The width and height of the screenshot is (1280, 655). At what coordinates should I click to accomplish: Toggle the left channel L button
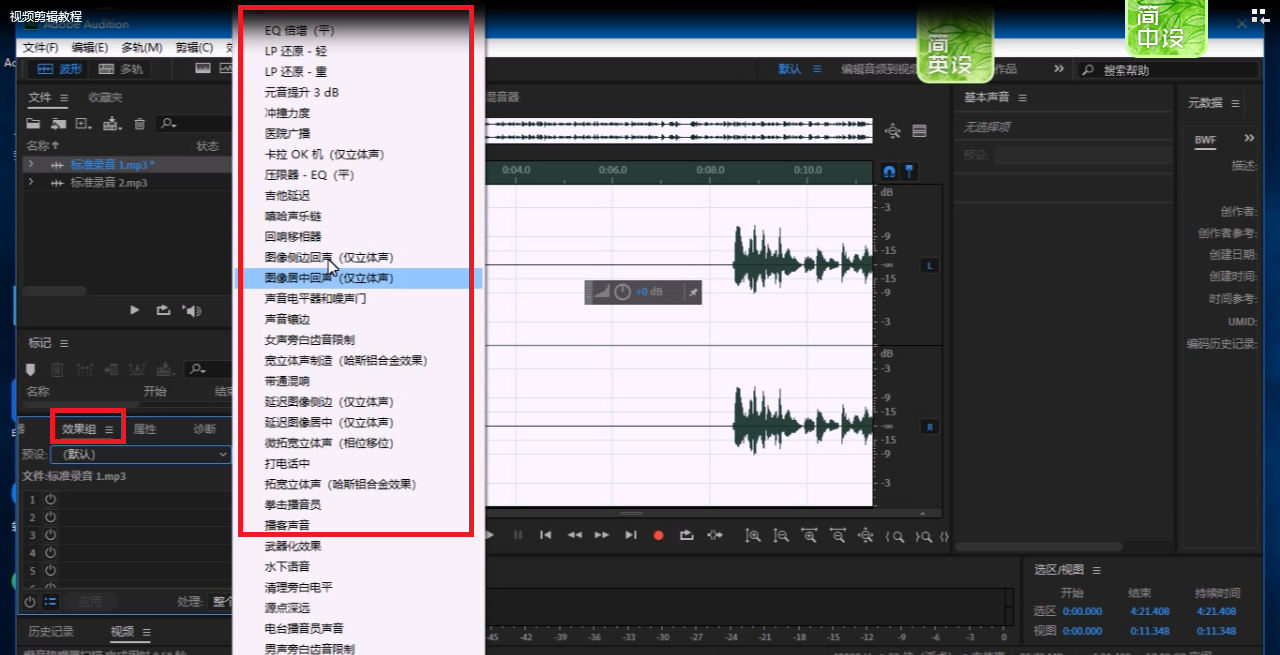(930, 265)
